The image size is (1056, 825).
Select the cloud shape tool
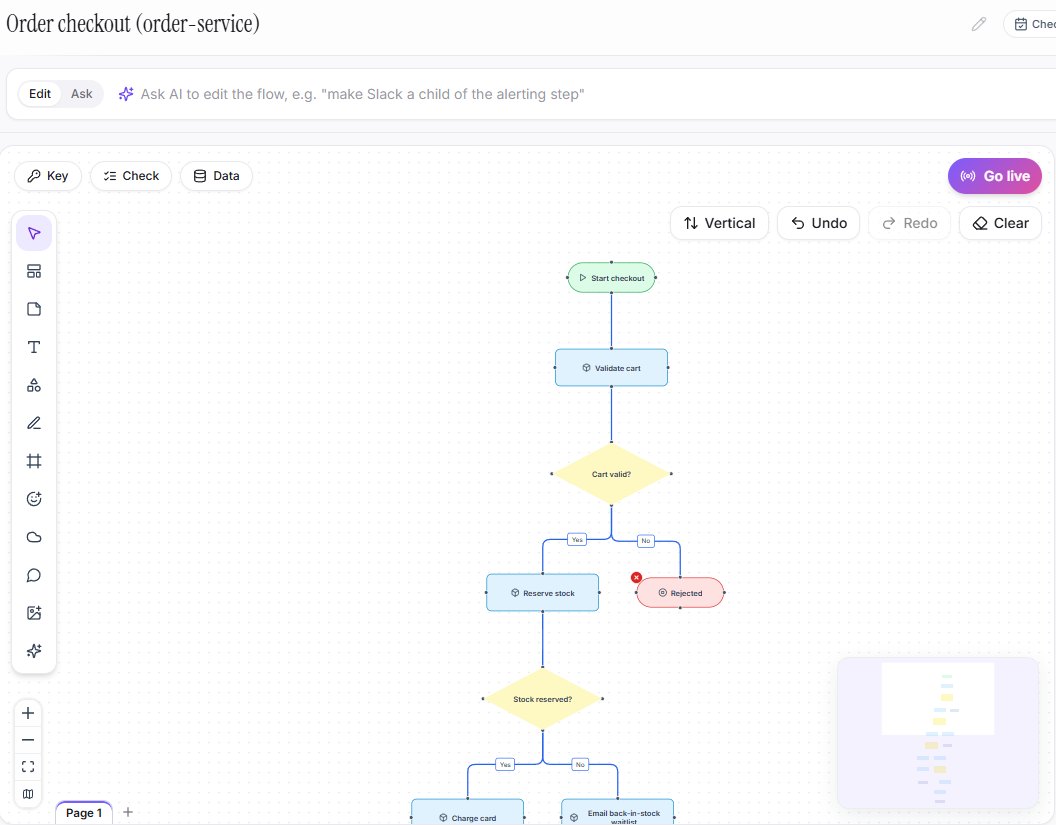34,537
